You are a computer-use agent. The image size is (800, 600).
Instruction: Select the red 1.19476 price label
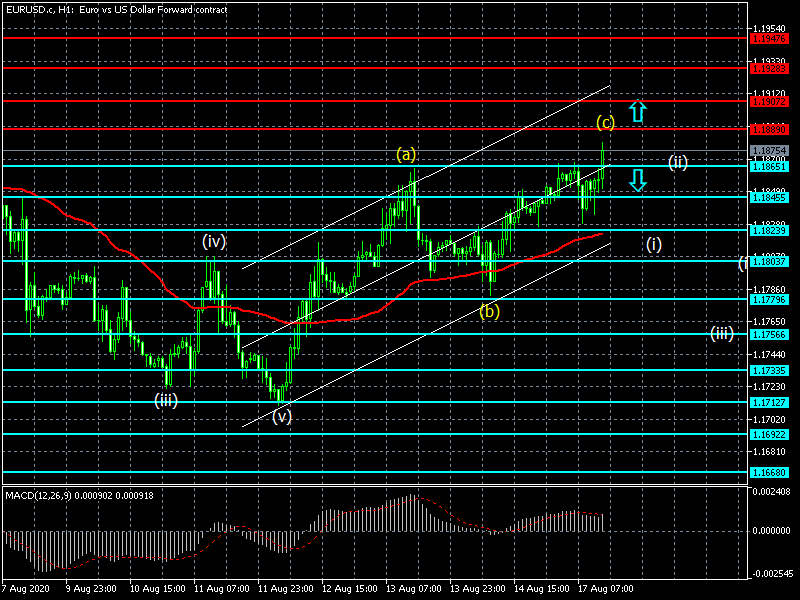(769, 39)
